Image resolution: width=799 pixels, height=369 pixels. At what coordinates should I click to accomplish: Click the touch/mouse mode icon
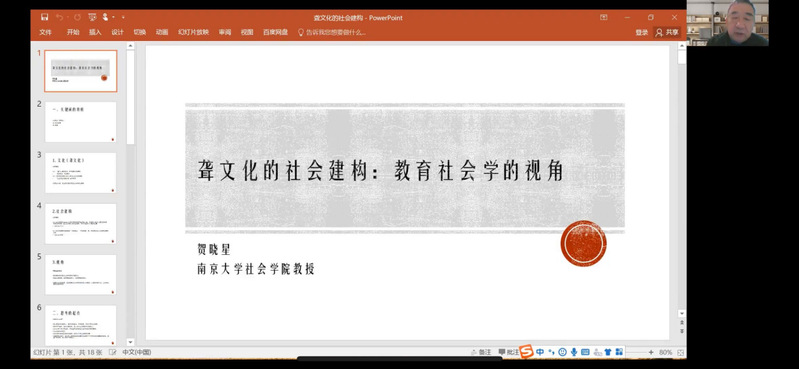(105, 17)
